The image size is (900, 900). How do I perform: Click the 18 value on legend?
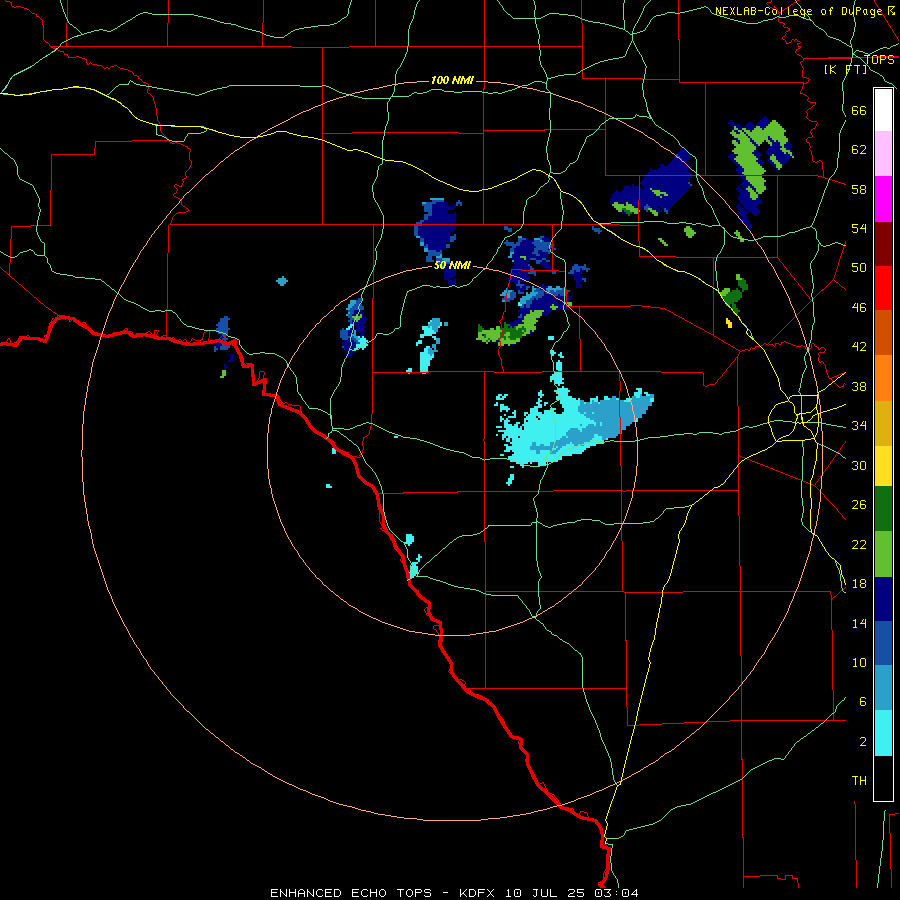859,584
